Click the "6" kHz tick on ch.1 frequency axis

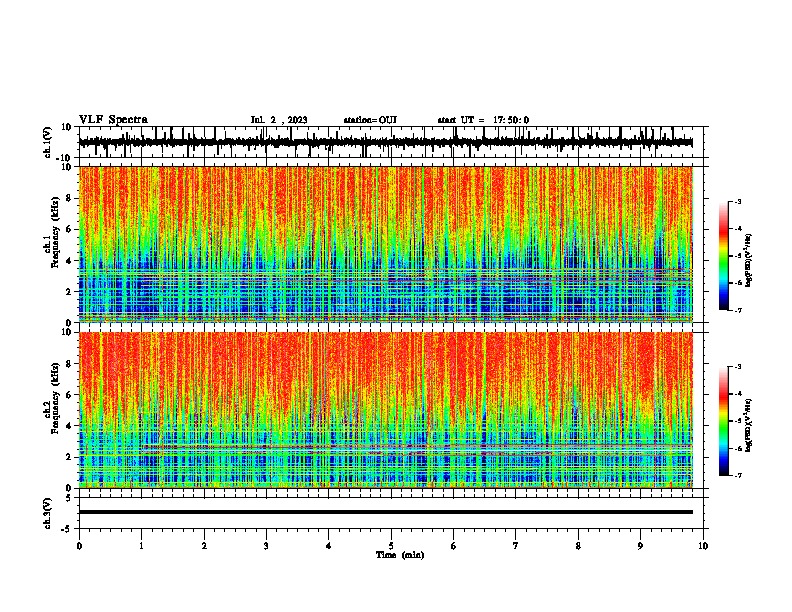pos(70,230)
